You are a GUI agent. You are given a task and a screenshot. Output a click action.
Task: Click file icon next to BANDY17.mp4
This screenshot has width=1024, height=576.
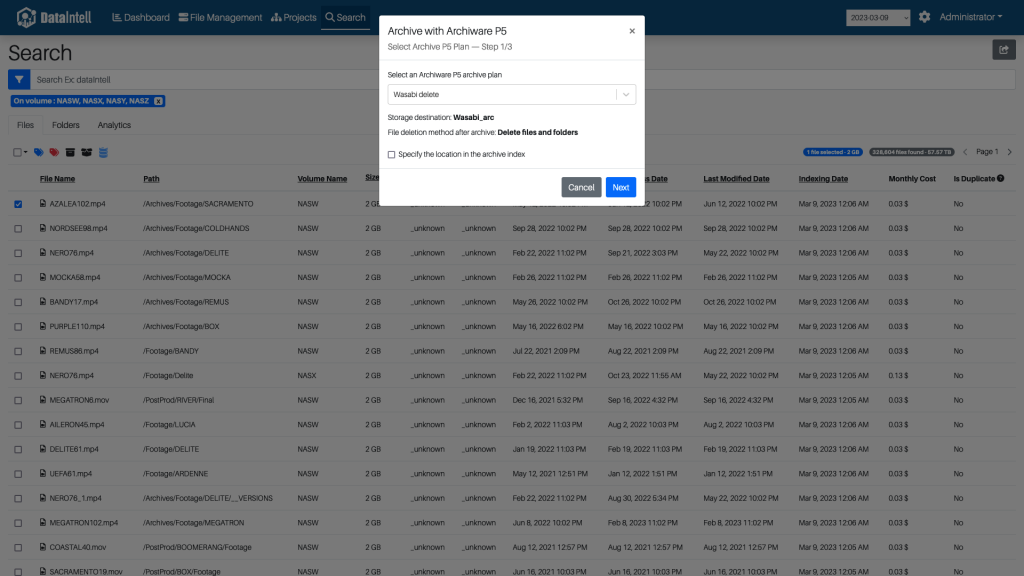[x=42, y=302]
